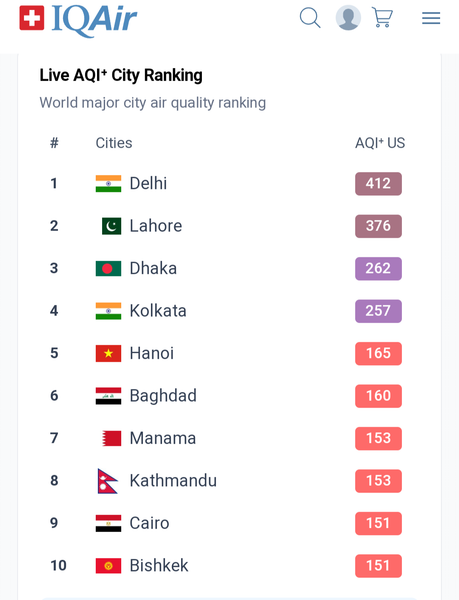The width and height of the screenshot is (459, 600).
Task: Click the 262 AQI badge for Dhaka
Action: [x=378, y=269]
